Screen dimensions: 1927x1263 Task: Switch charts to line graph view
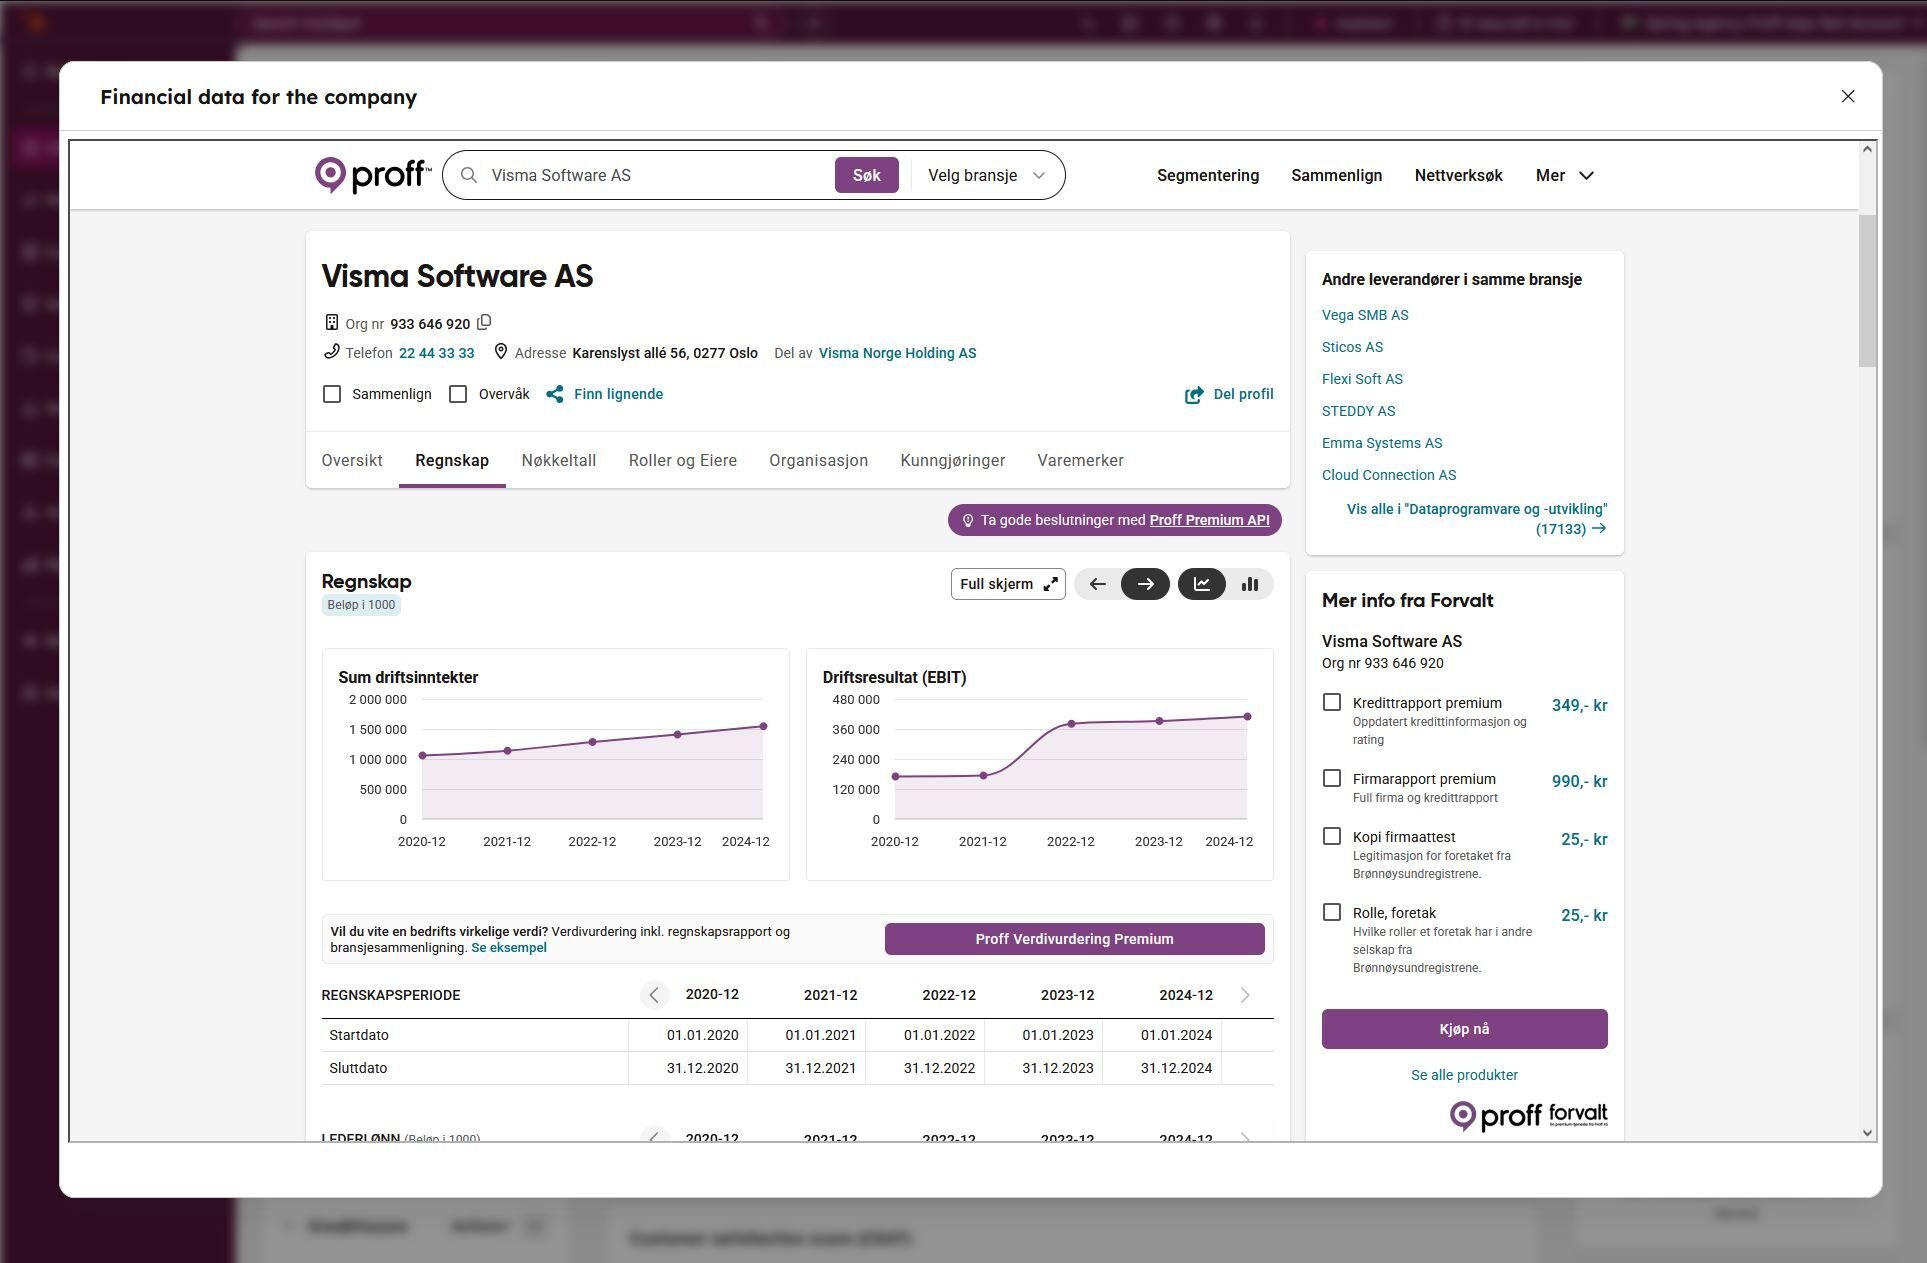pos(1202,584)
